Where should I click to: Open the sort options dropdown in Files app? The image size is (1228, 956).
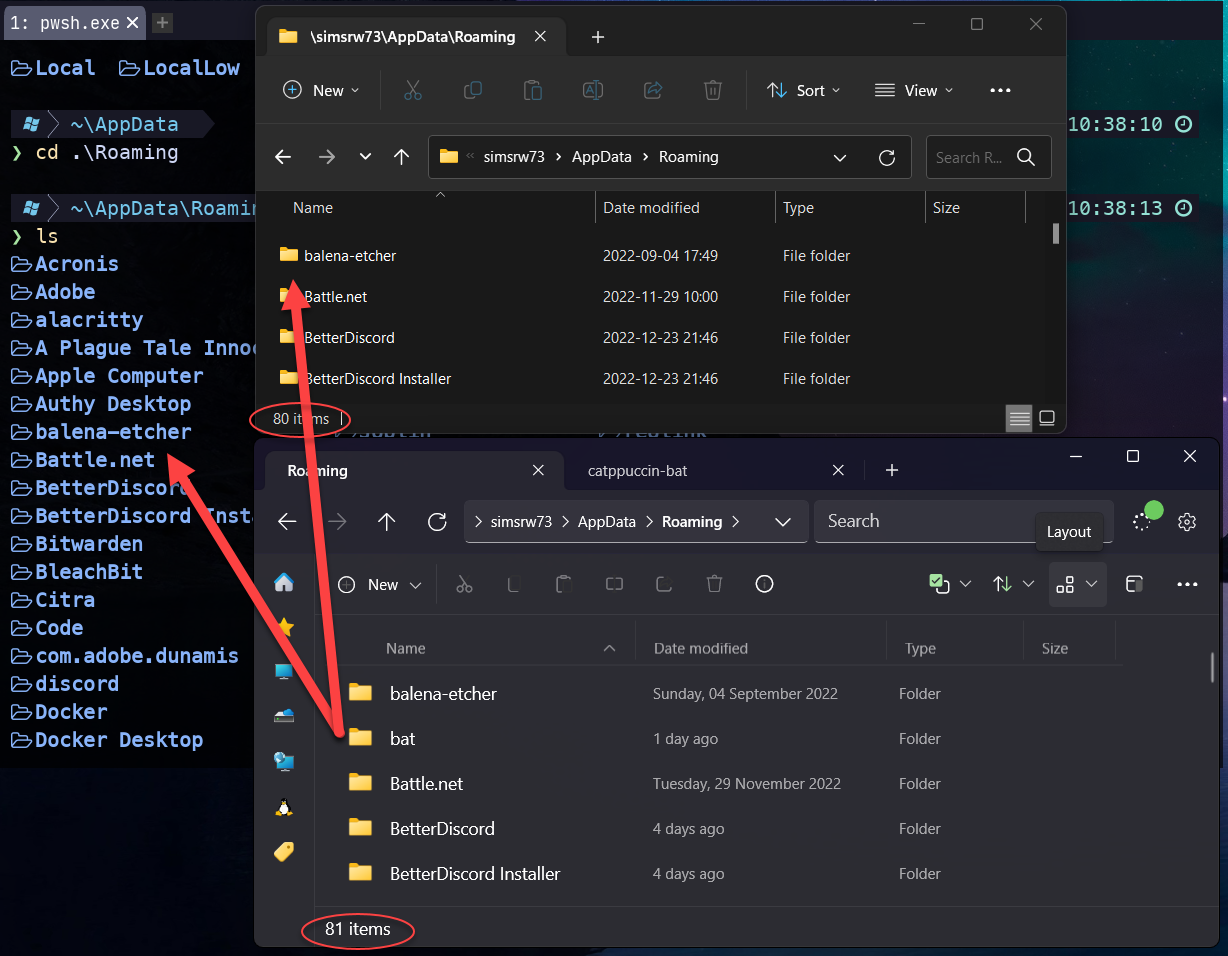[1013, 584]
